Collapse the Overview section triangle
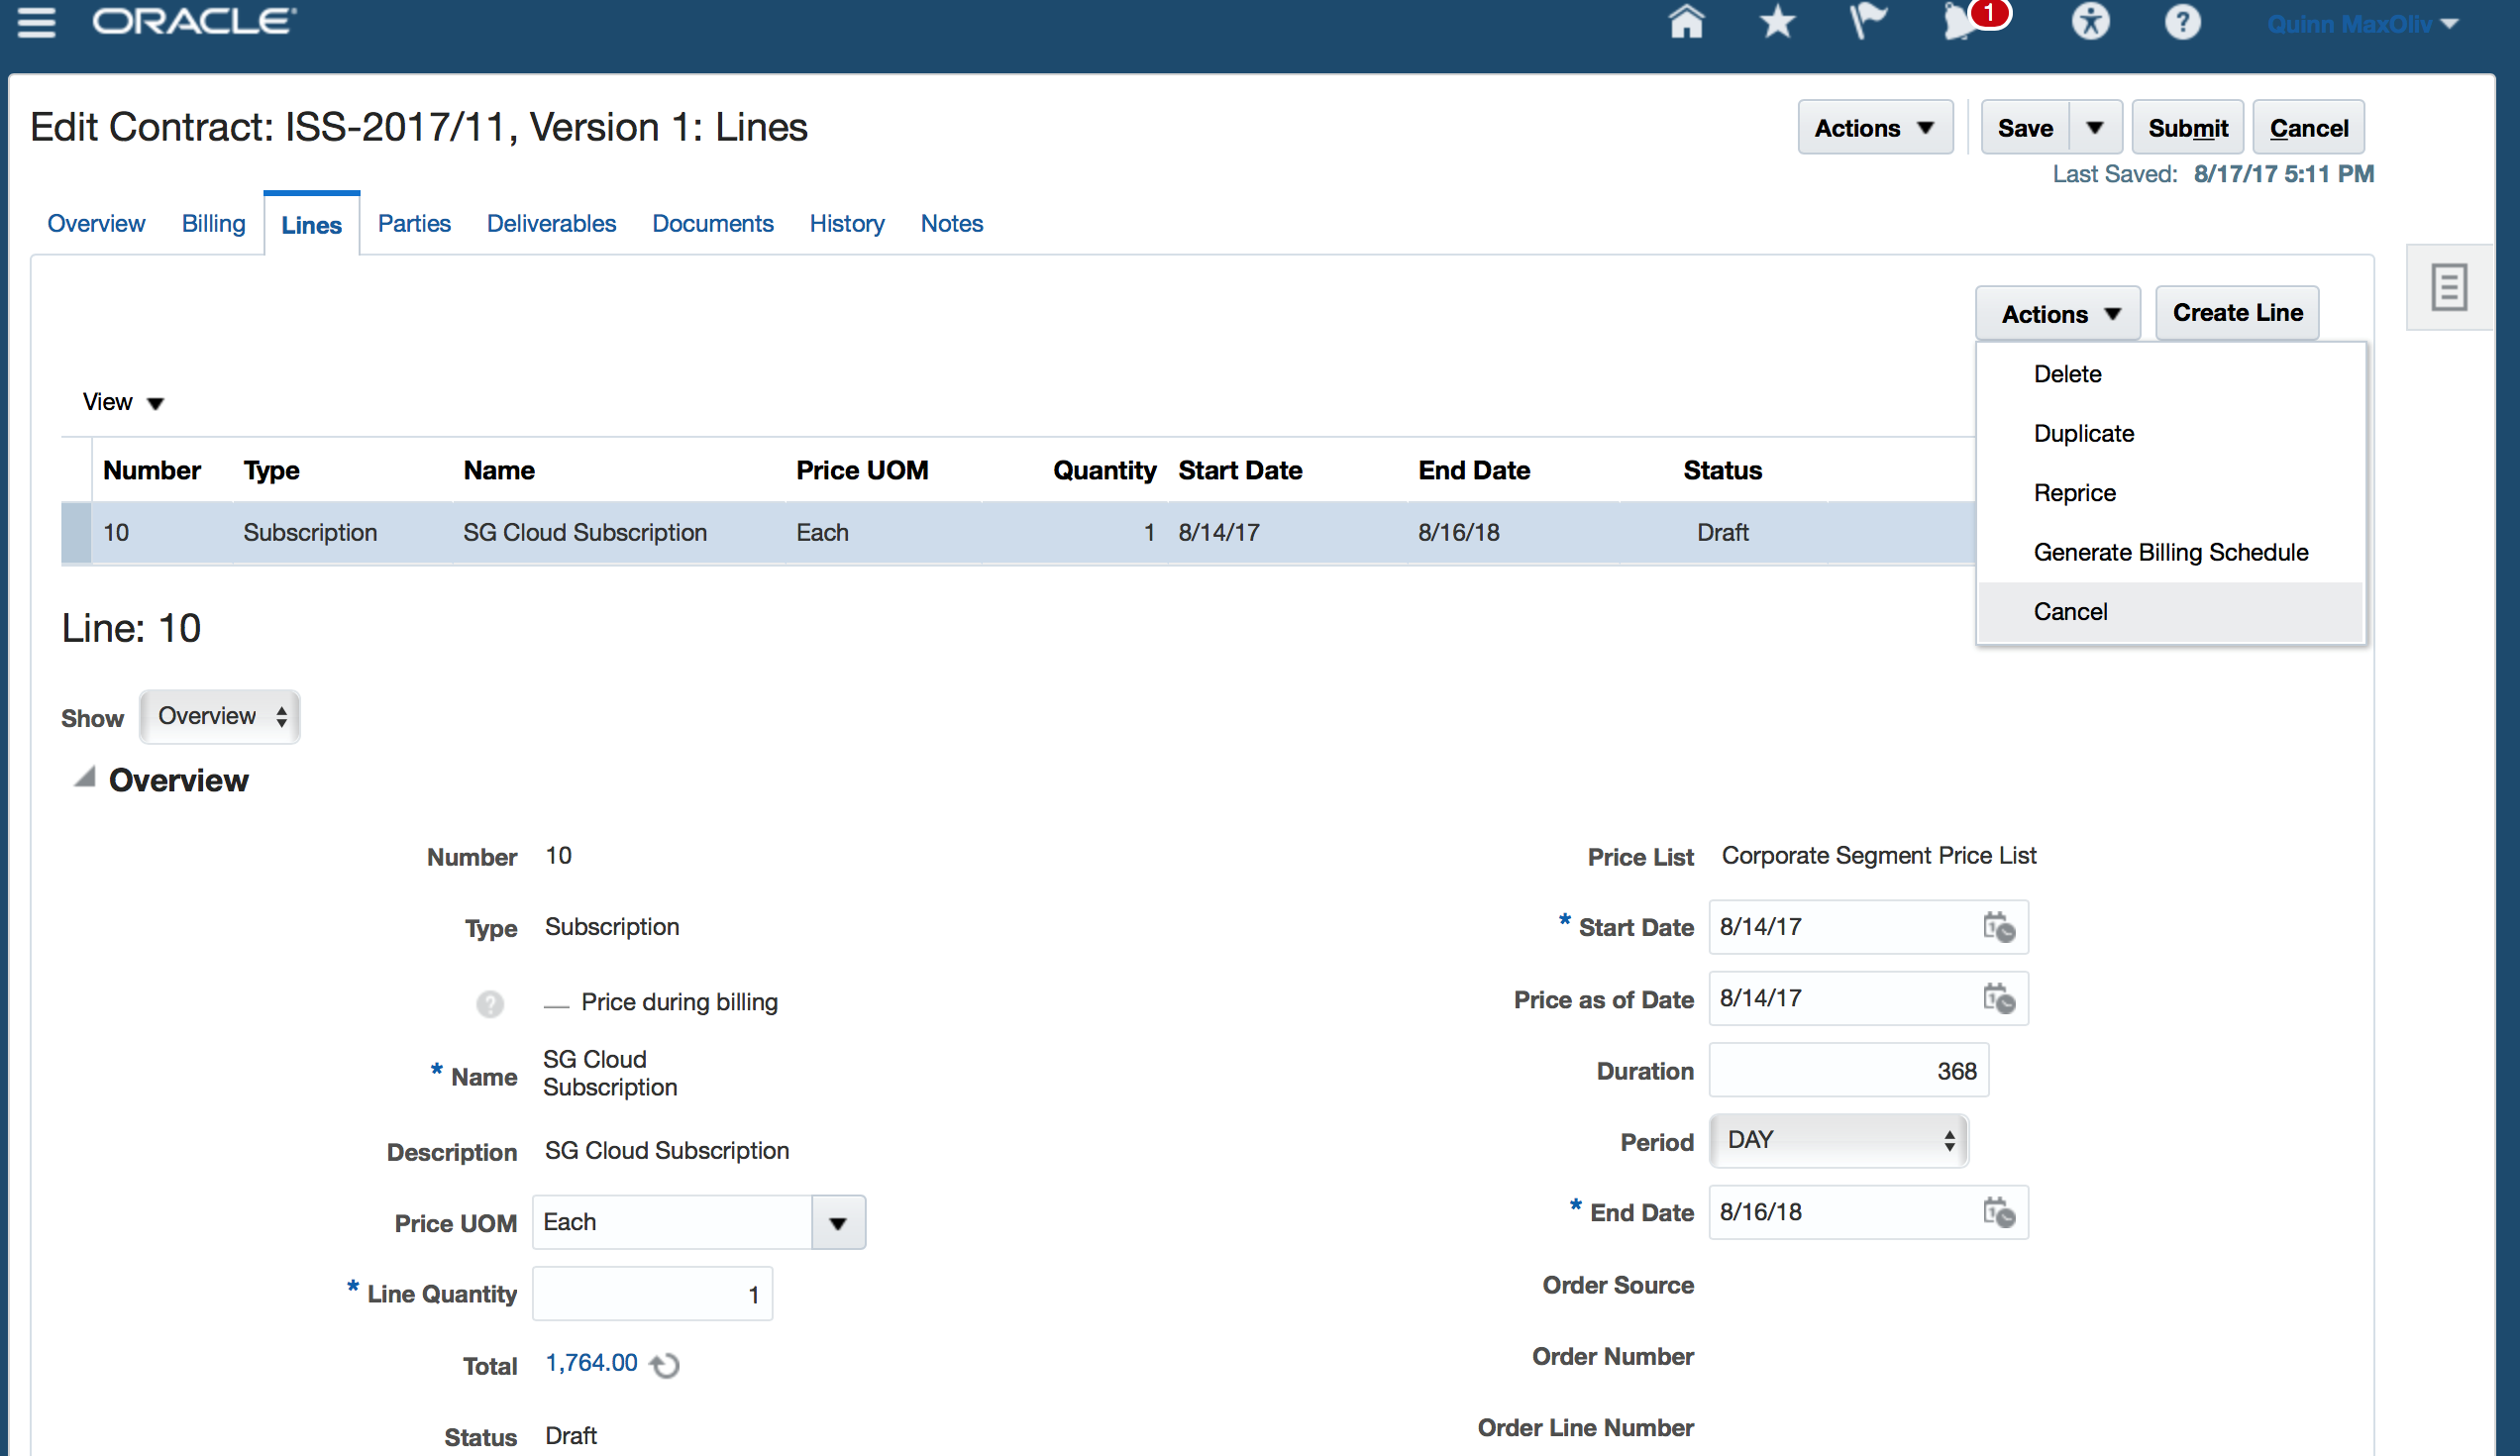 click(85, 778)
